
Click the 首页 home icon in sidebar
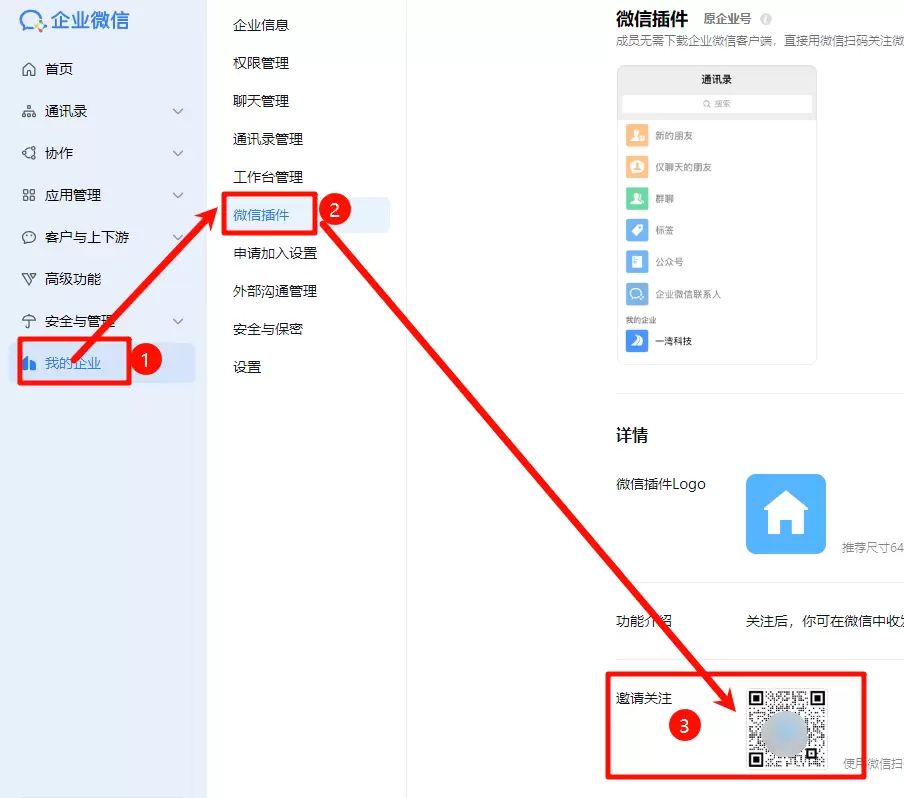27,68
